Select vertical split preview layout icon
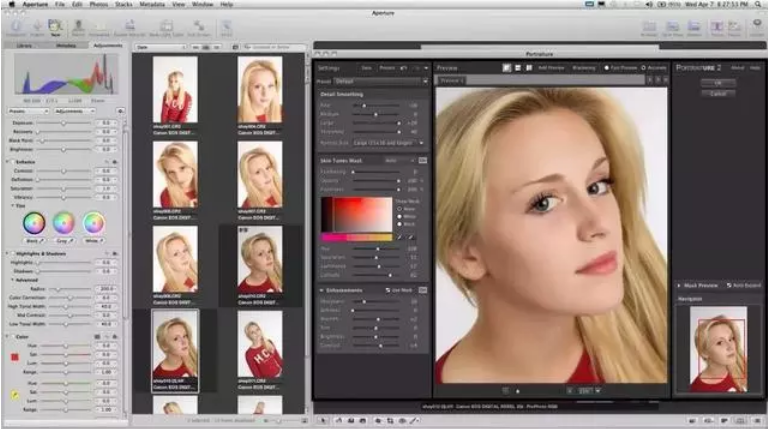 point(529,68)
